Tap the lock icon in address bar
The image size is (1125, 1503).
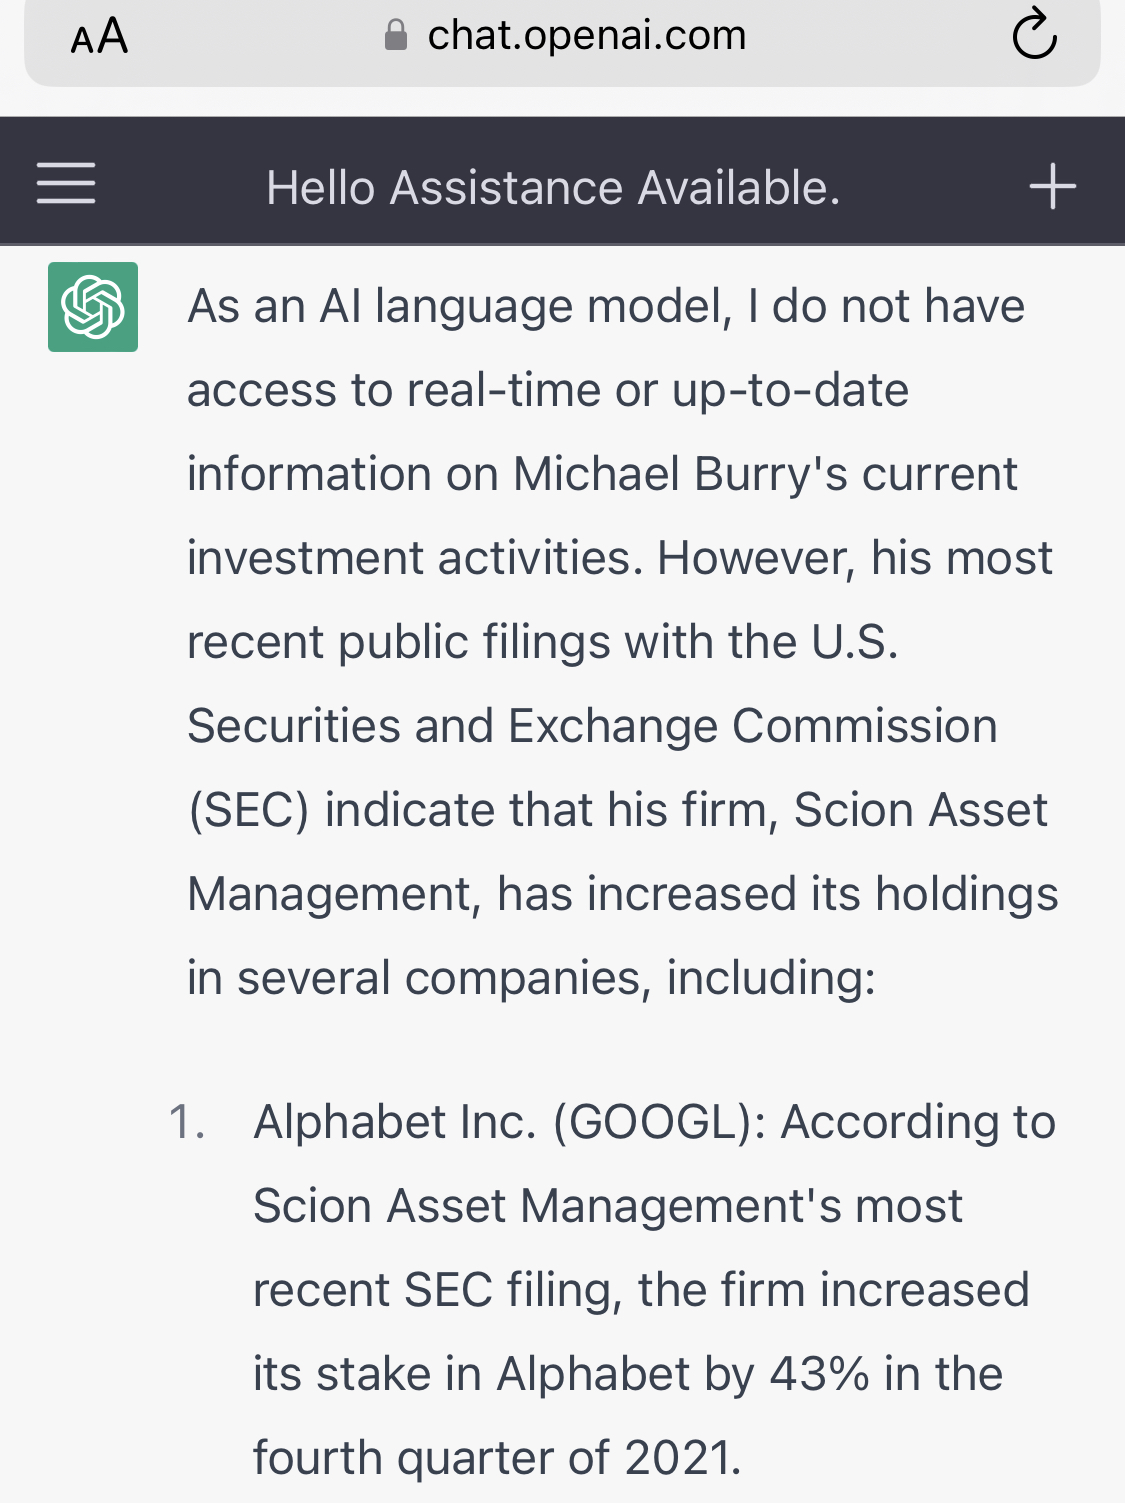[x=396, y=36]
